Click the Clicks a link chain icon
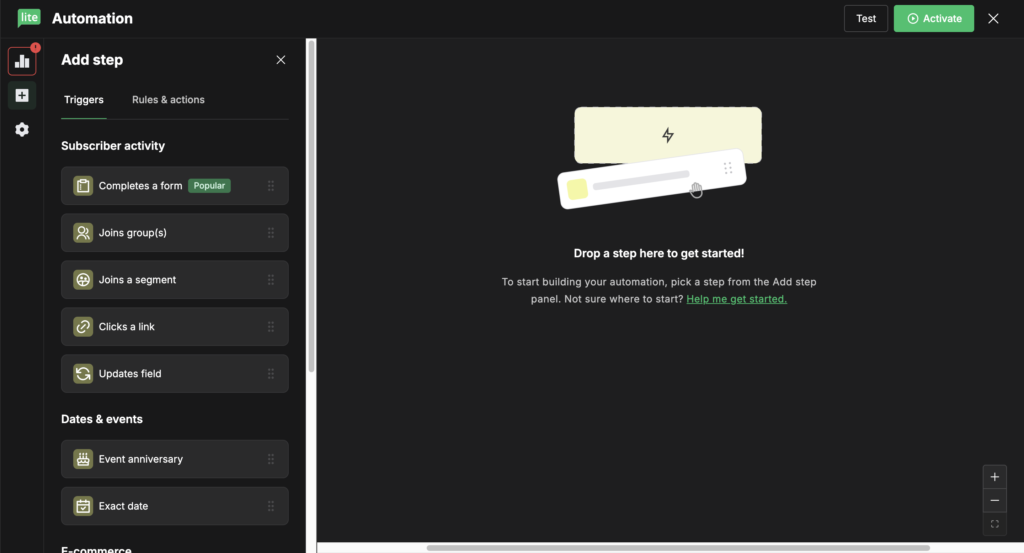The height and width of the screenshot is (553, 1024). pyautogui.click(x=83, y=327)
